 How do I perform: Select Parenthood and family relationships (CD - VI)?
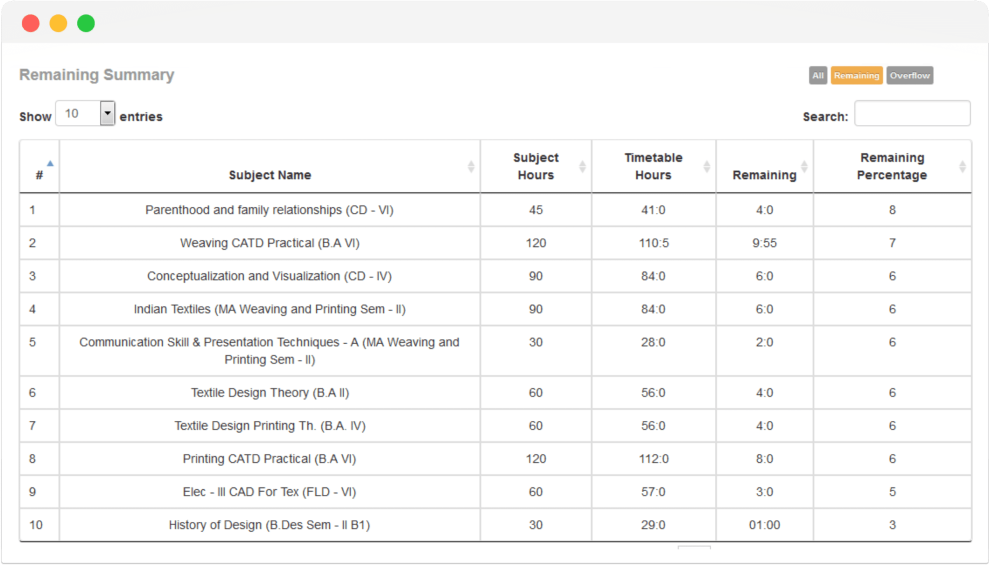269,210
